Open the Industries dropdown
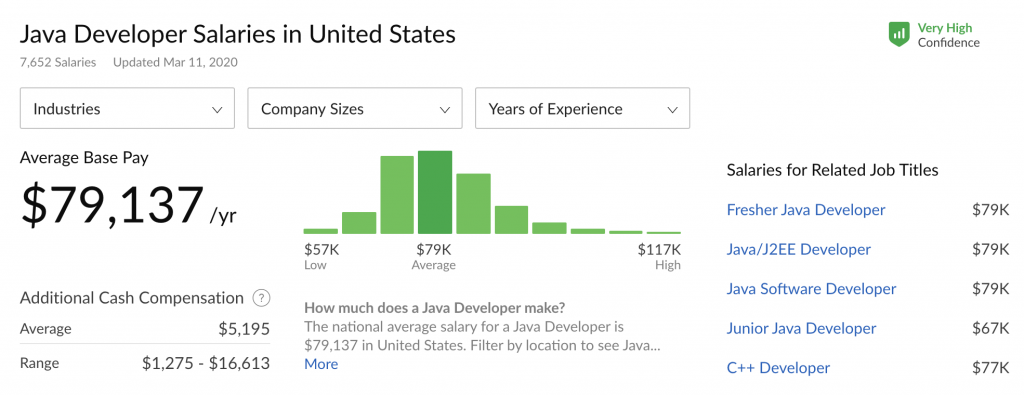 tap(127, 108)
